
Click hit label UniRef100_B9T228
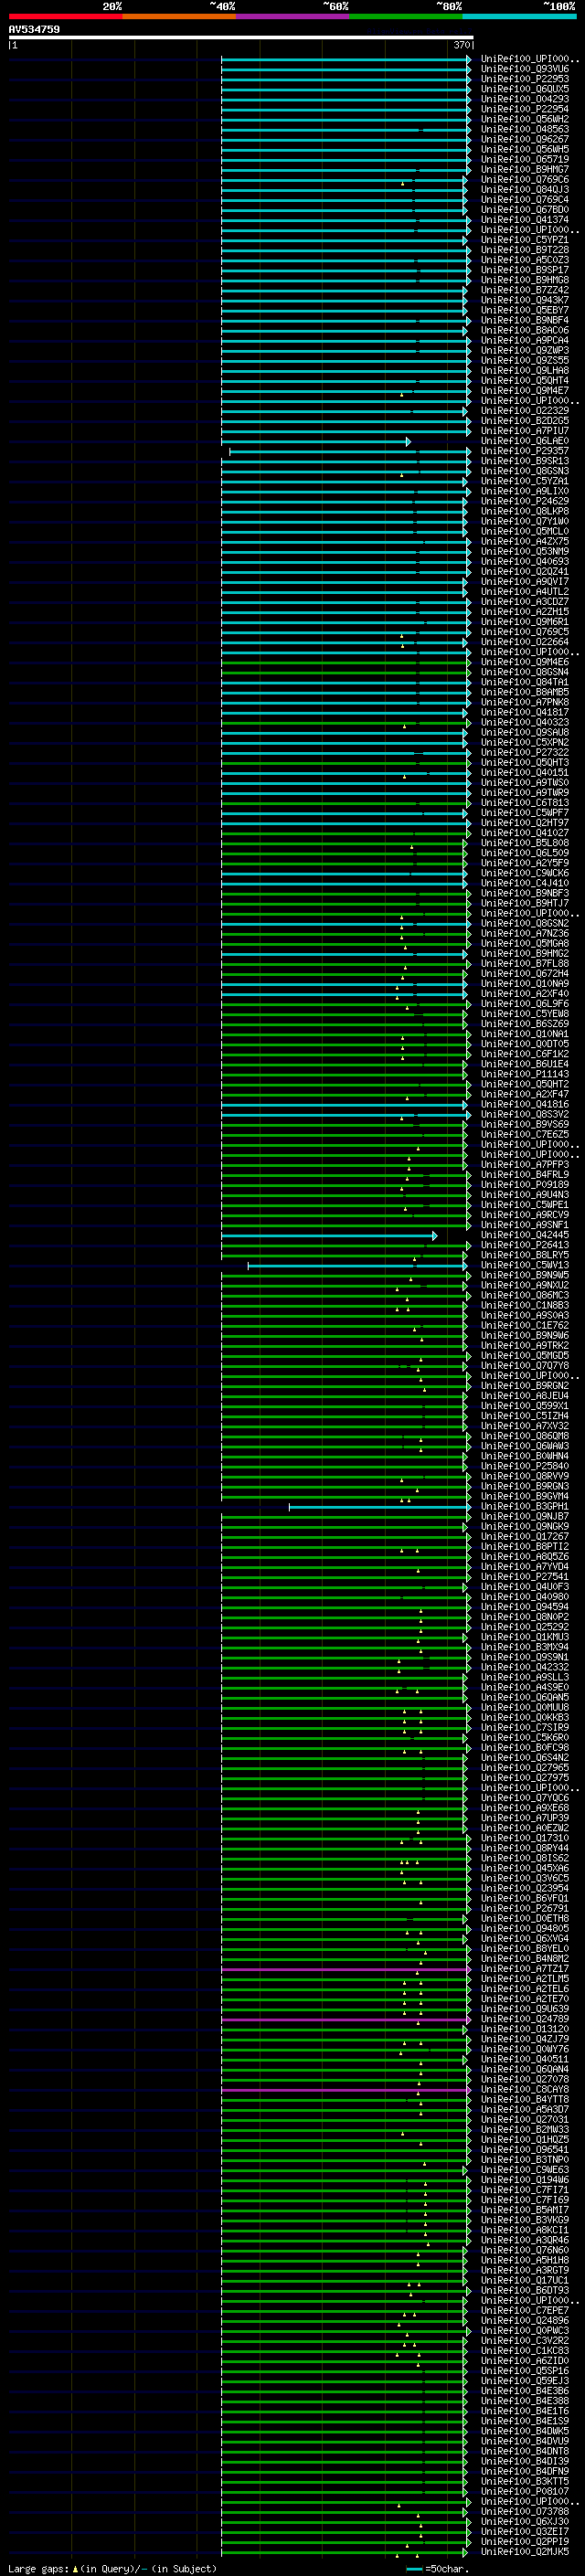click(x=525, y=250)
